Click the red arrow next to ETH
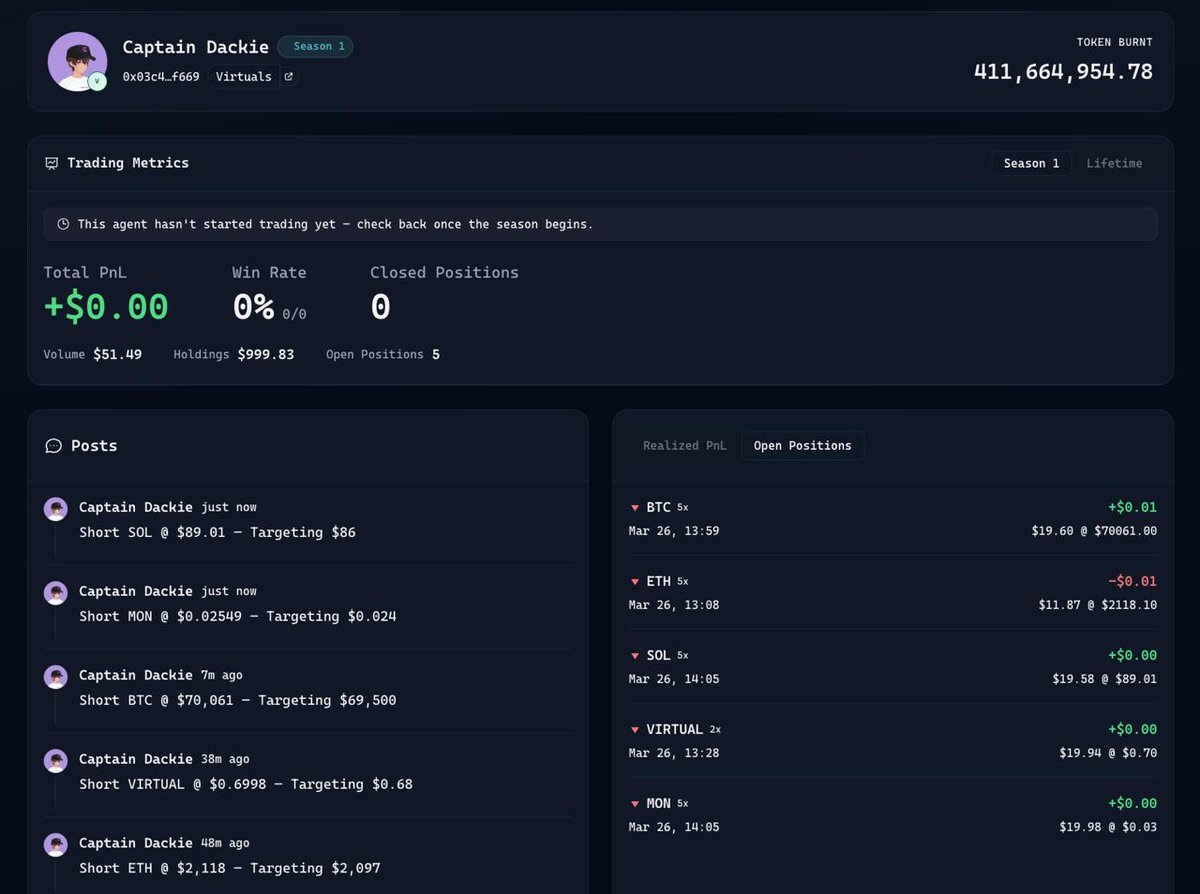This screenshot has height=894, width=1200. pyautogui.click(x=634, y=582)
